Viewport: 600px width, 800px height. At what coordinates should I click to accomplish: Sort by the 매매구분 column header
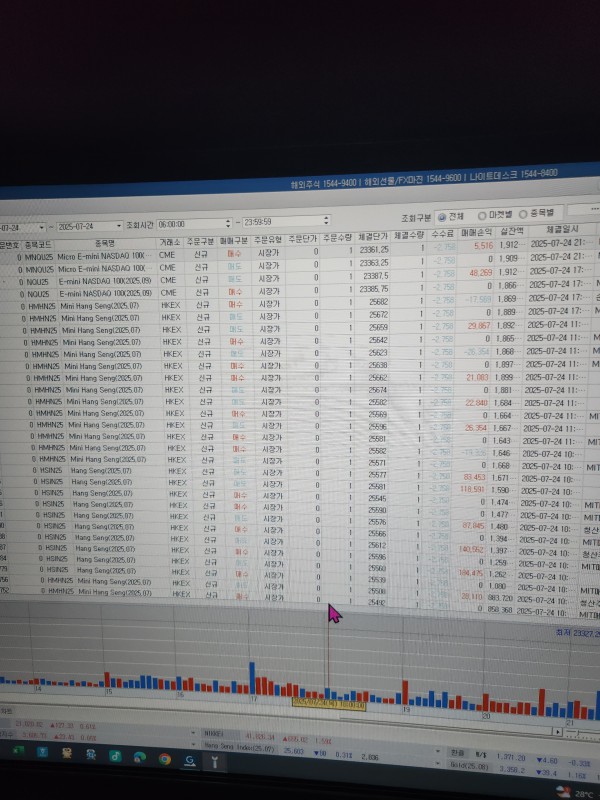tap(234, 240)
